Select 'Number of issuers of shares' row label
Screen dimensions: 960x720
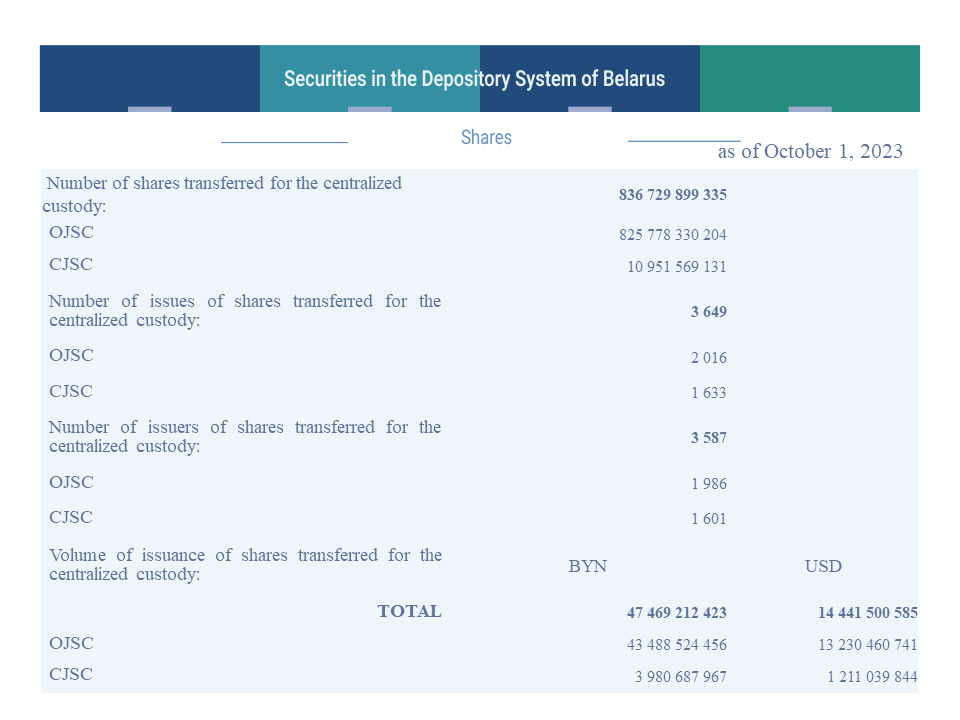pos(245,437)
